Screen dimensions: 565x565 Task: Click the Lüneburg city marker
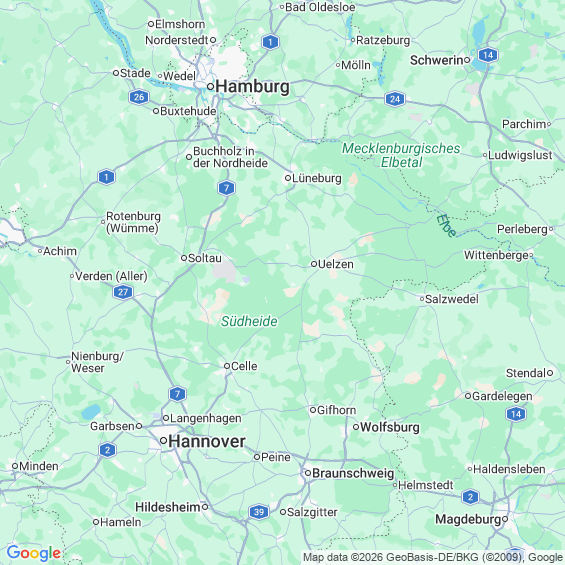pyautogui.click(x=288, y=178)
